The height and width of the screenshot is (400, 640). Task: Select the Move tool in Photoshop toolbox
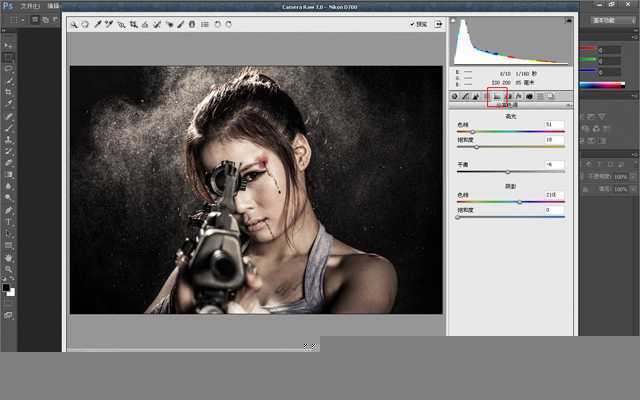pyautogui.click(x=8, y=45)
